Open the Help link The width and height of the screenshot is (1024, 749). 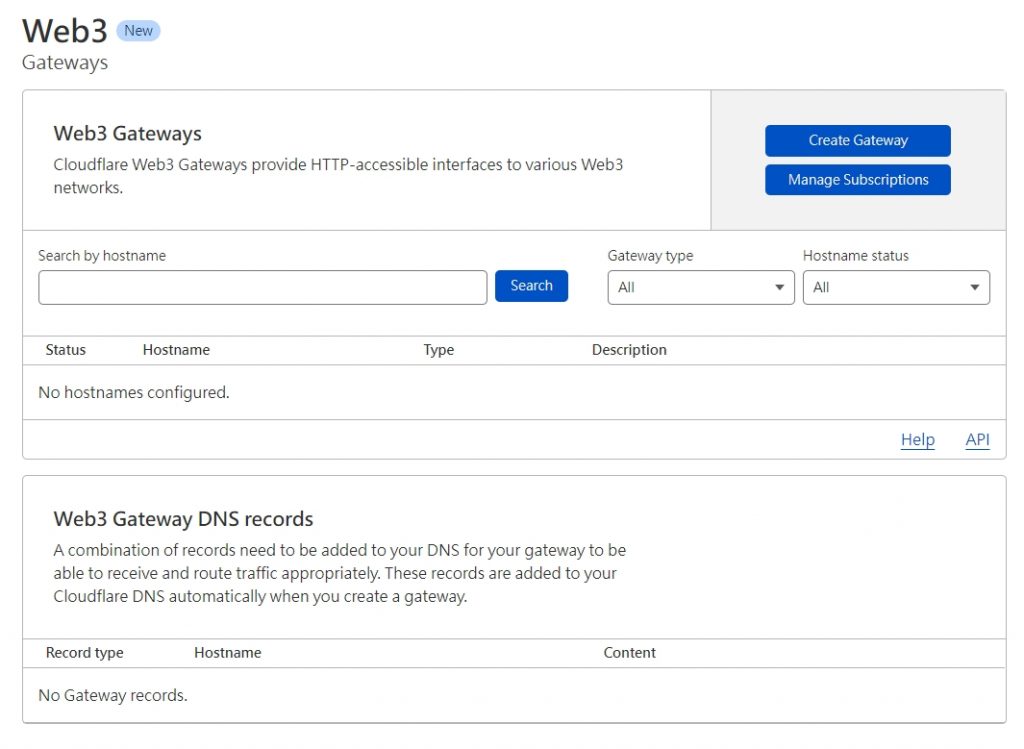(917, 440)
